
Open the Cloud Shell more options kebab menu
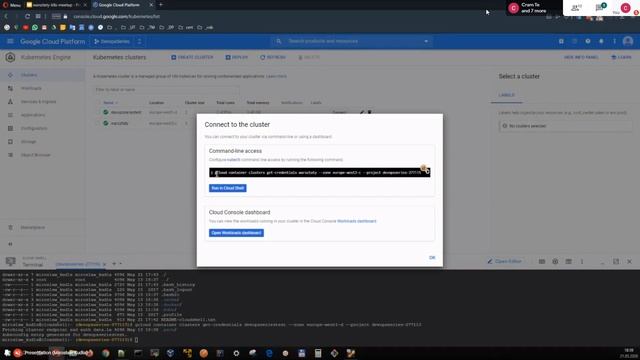pos(582,262)
